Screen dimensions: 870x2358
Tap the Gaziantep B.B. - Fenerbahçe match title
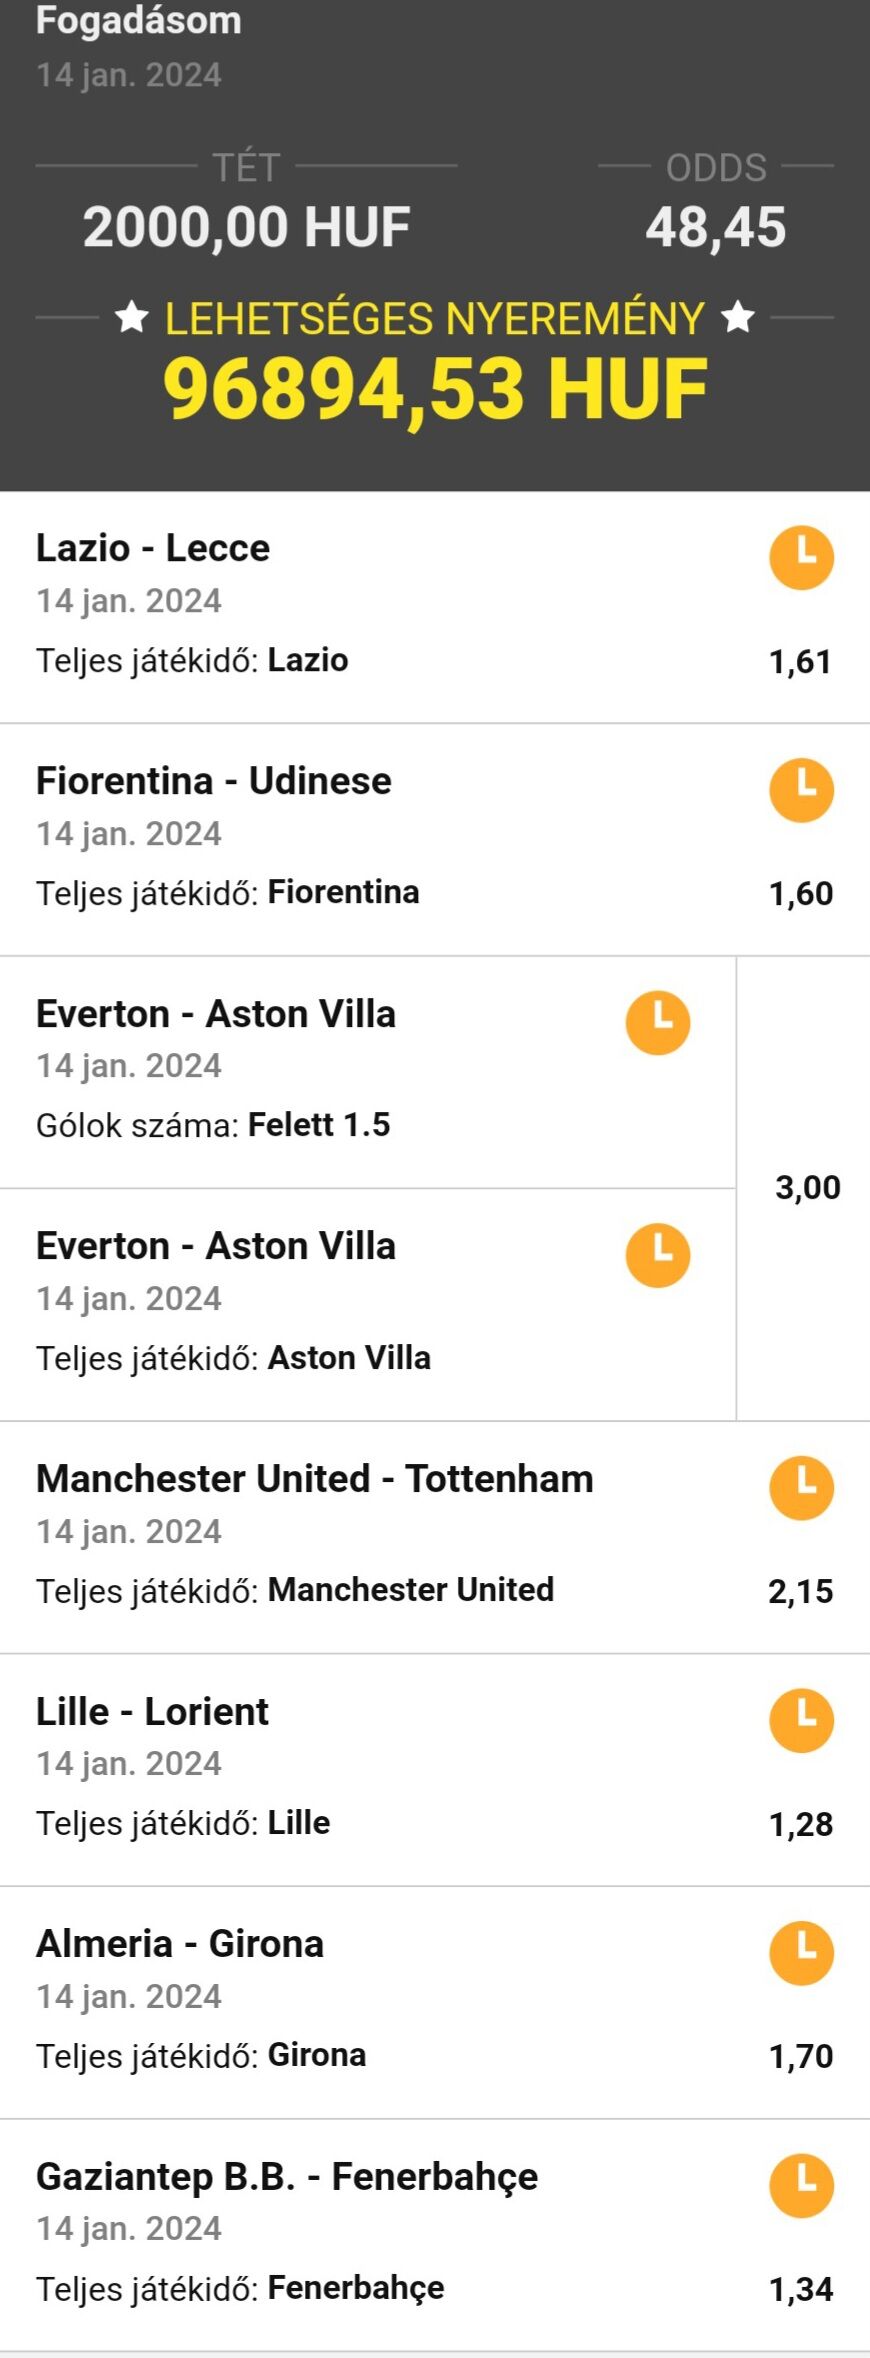click(287, 2177)
